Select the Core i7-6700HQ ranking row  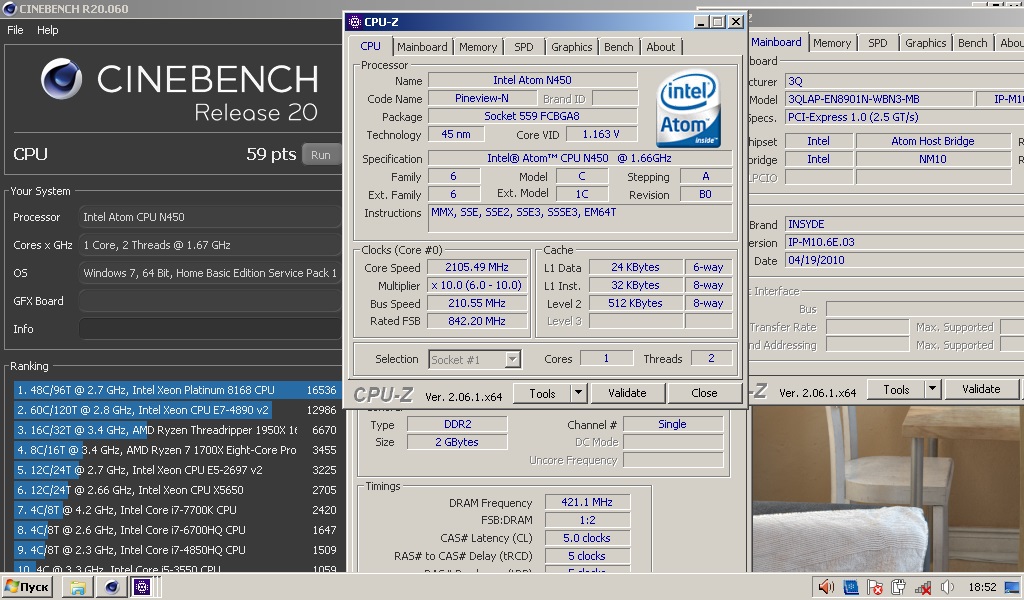[176, 530]
